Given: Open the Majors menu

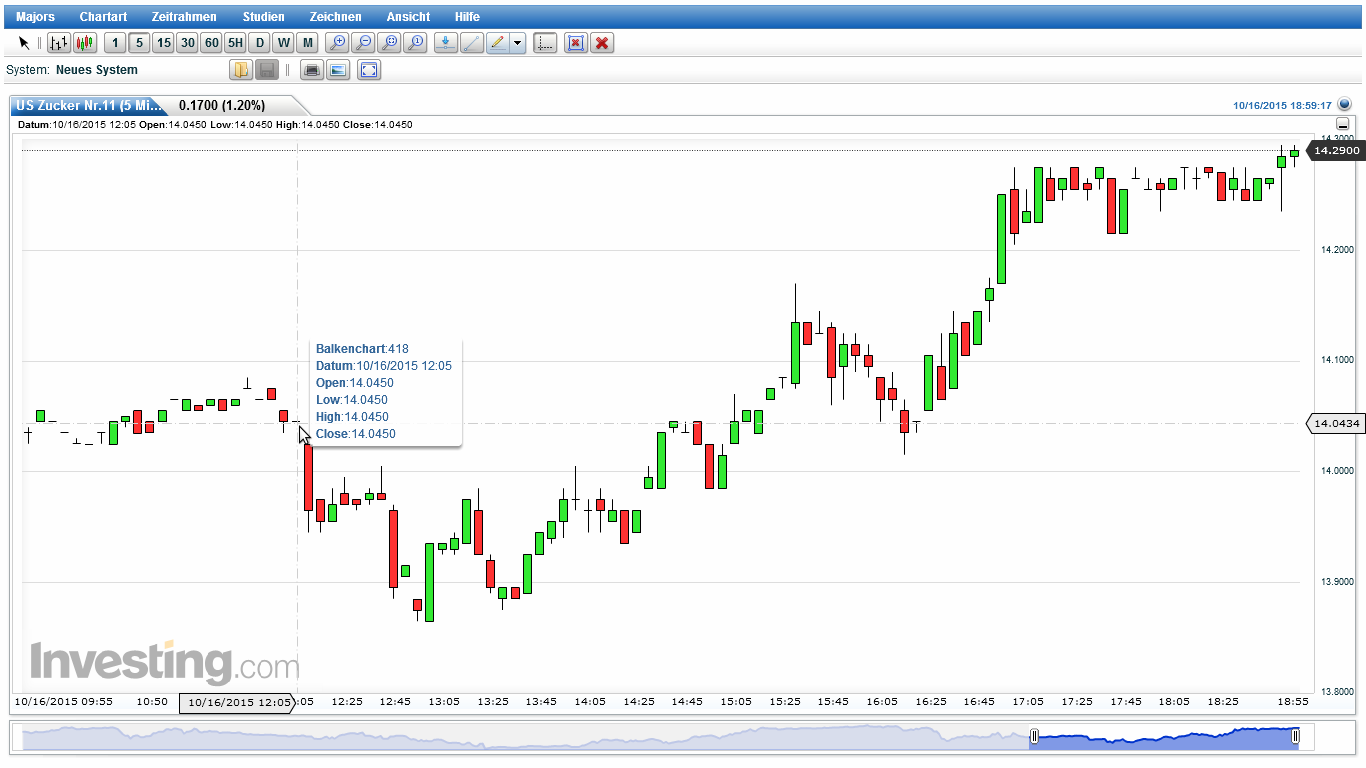Looking at the screenshot, I should click(x=36, y=17).
